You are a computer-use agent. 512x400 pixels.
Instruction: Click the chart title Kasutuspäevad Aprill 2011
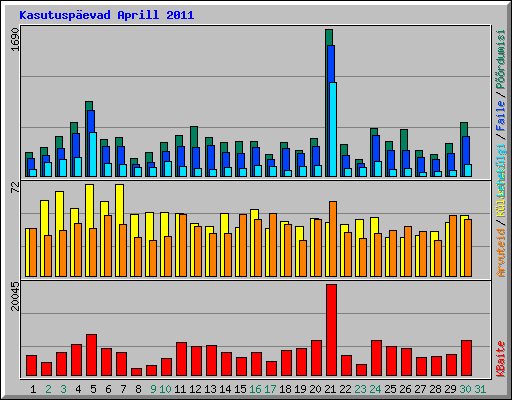coord(107,15)
